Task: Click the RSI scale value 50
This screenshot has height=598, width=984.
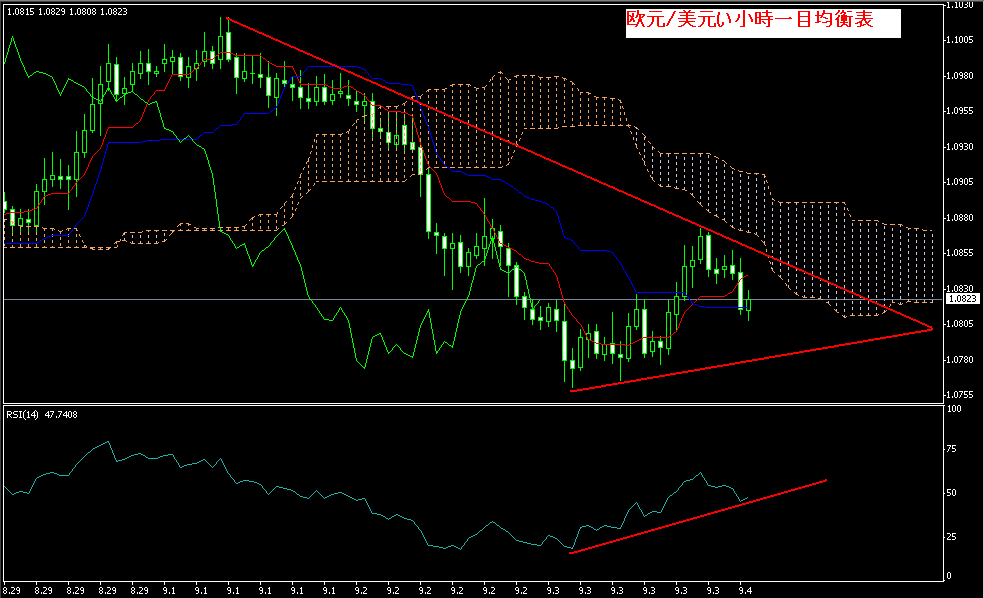Action: click(x=952, y=493)
